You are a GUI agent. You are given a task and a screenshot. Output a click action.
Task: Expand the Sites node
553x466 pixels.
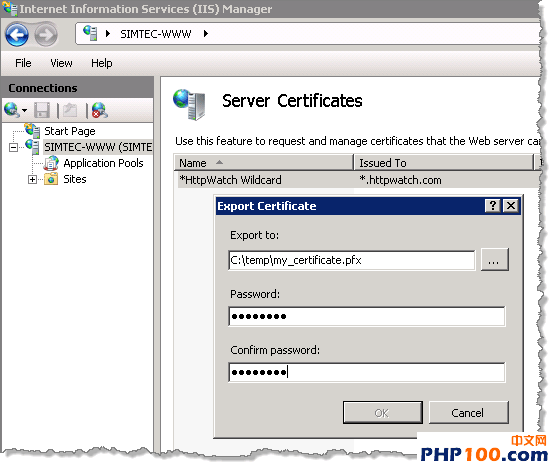[x=32, y=180]
